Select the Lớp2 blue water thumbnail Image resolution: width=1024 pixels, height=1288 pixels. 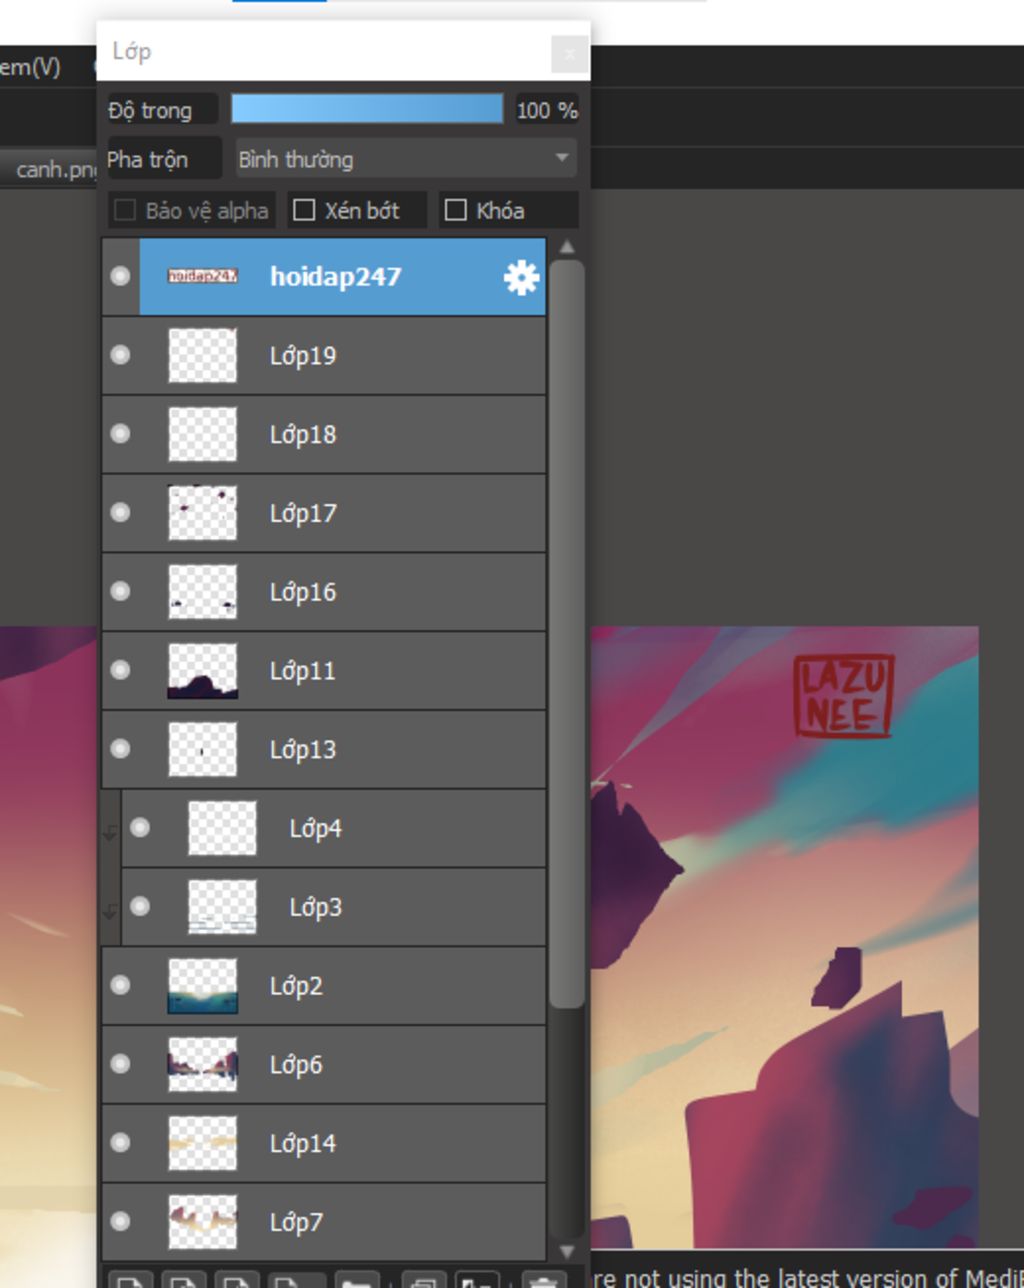coord(203,985)
